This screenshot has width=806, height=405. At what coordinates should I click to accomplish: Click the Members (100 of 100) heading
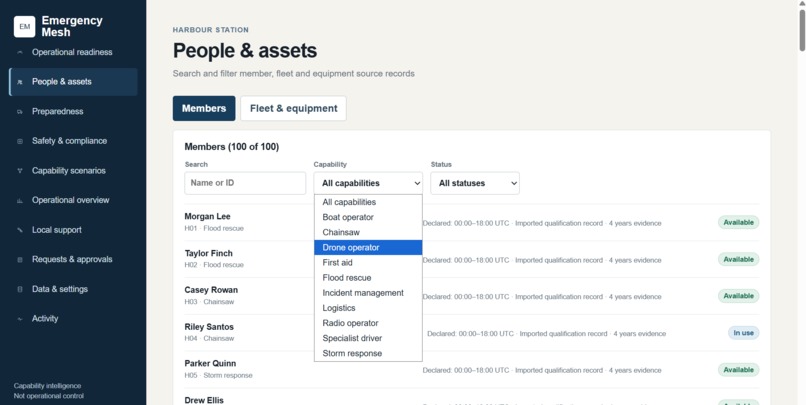tap(231, 147)
